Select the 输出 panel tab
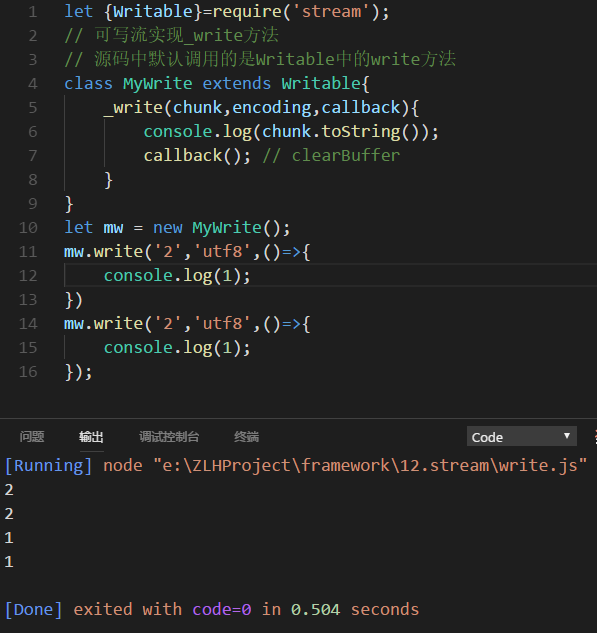Screen dimensions: 597x633 point(91,437)
